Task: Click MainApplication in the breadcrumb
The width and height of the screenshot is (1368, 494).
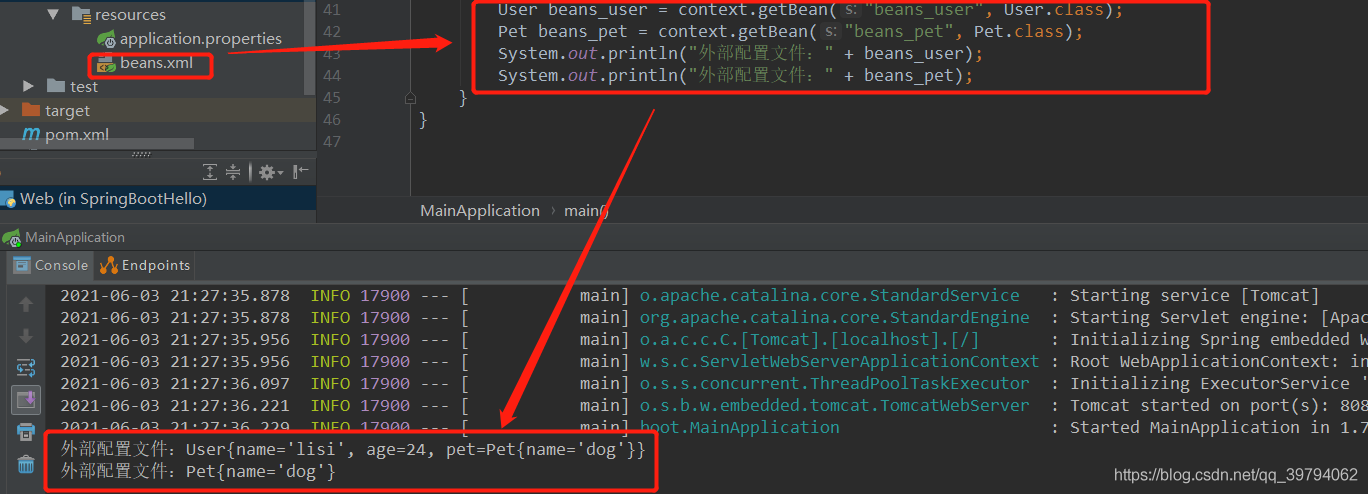Action: [480, 210]
